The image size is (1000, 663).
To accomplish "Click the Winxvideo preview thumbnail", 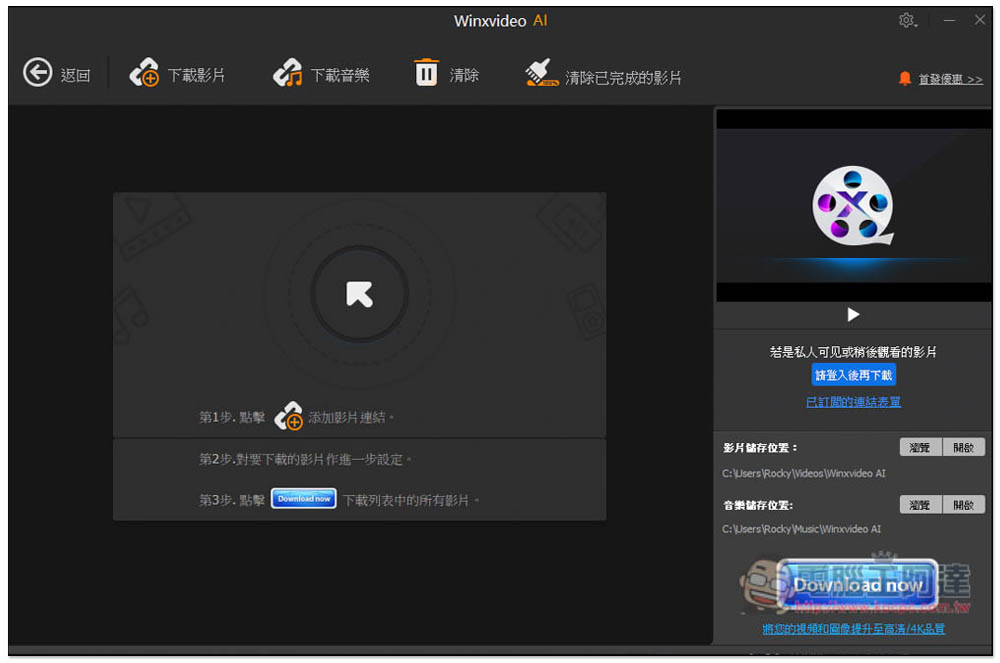I will [x=853, y=205].
